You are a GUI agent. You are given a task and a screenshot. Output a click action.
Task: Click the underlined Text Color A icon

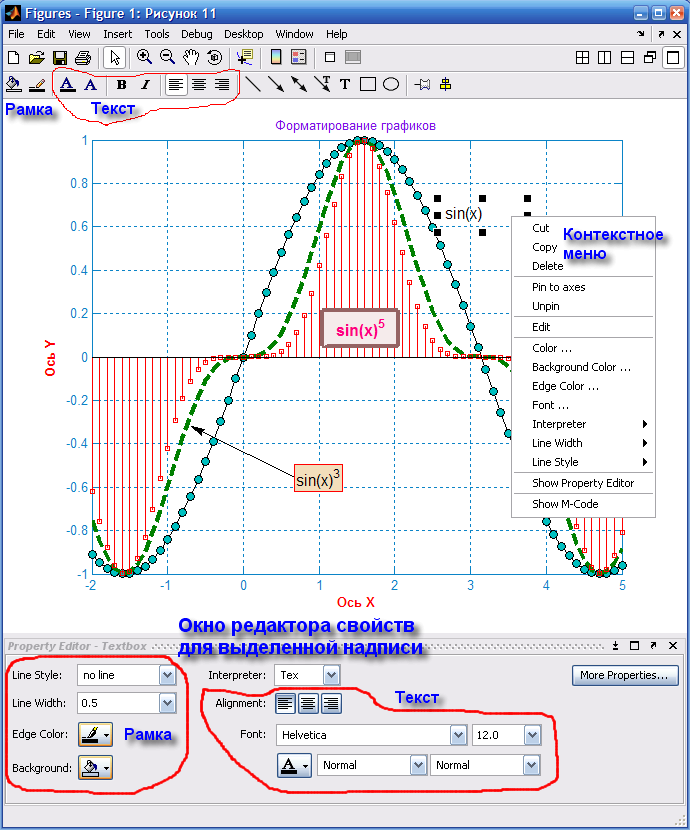(x=67, y=84)
